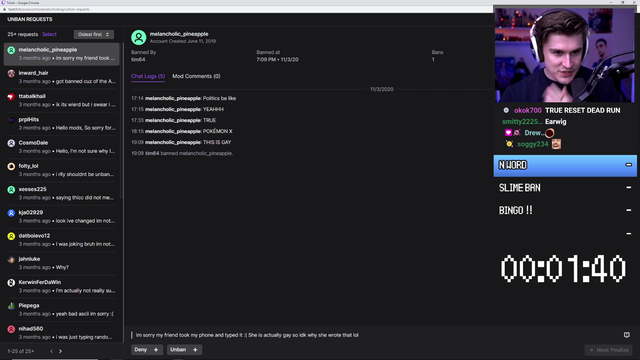Click CosmoDale avatar icon
This screenshot has height=360, width=640.
click(x=11, y=143)
